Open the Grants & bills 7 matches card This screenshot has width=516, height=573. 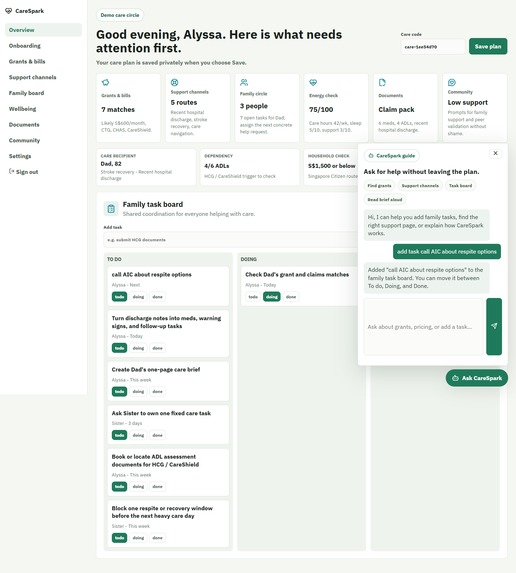click(x=128, y=108)
